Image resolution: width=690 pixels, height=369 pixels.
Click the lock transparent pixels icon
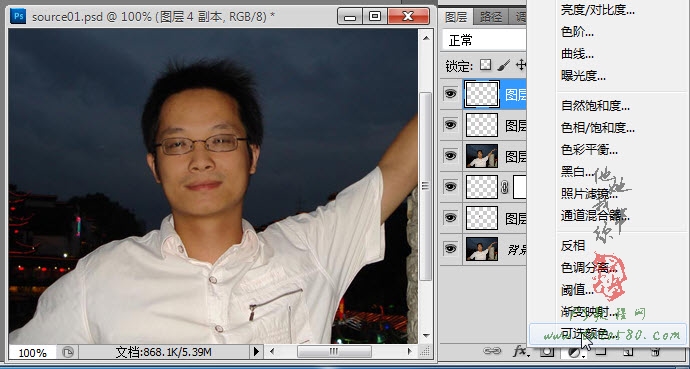click(485, 66)
